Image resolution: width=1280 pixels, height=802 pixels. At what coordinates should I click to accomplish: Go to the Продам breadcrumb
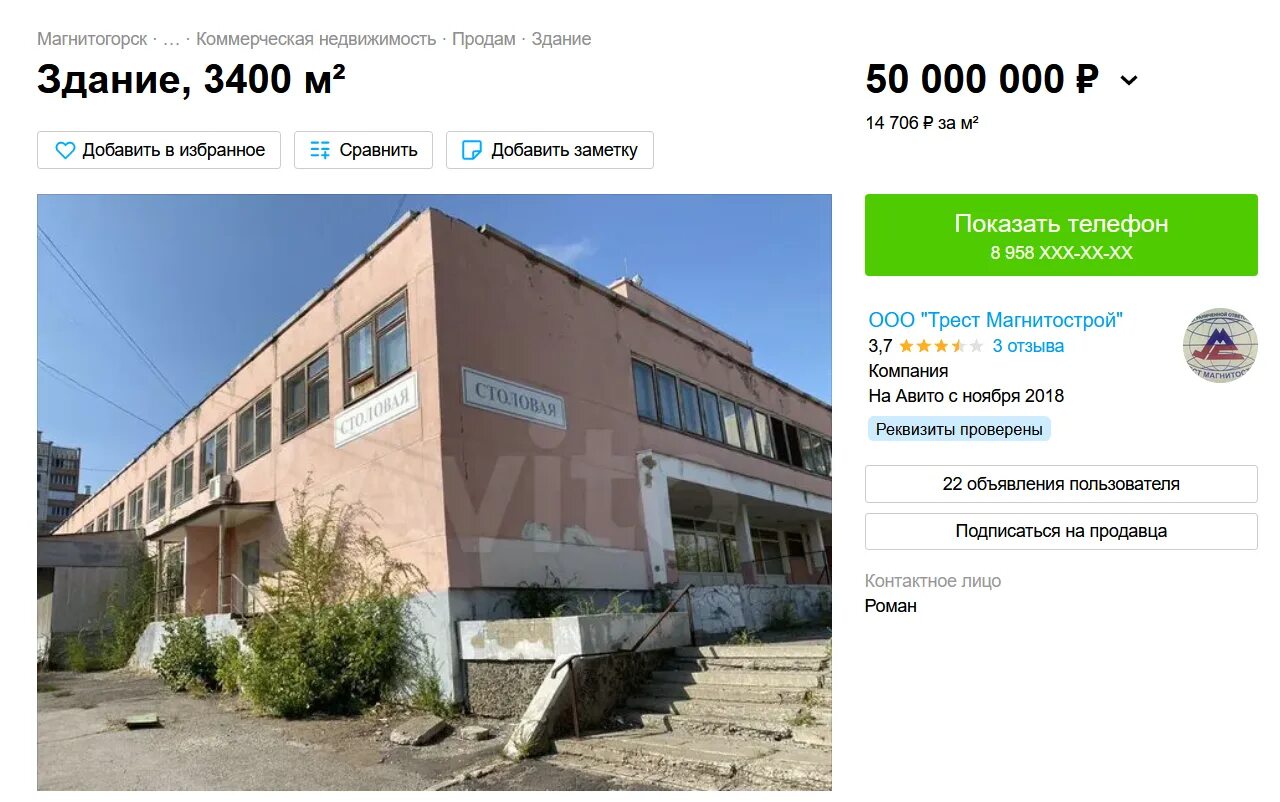click(x=484, y=39)
